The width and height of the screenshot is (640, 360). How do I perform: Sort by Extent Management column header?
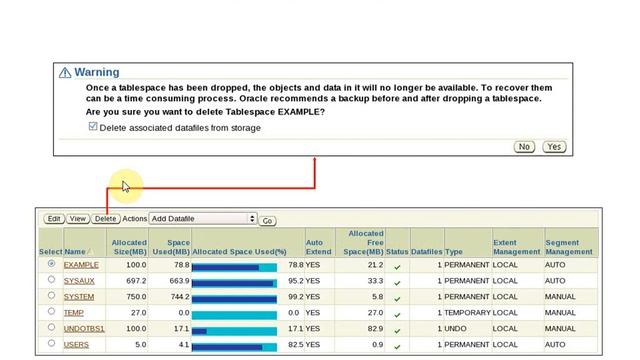(517, 247)
